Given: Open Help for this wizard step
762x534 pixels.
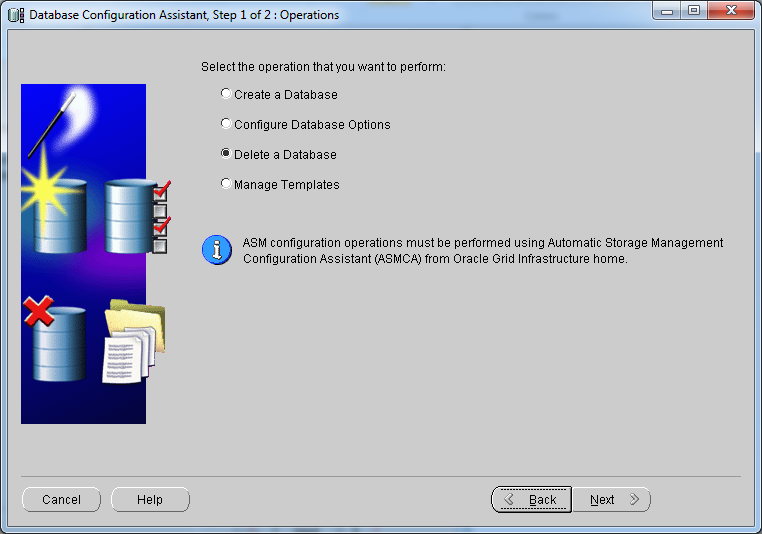Looking at the screenshot, I should [150, 500].
